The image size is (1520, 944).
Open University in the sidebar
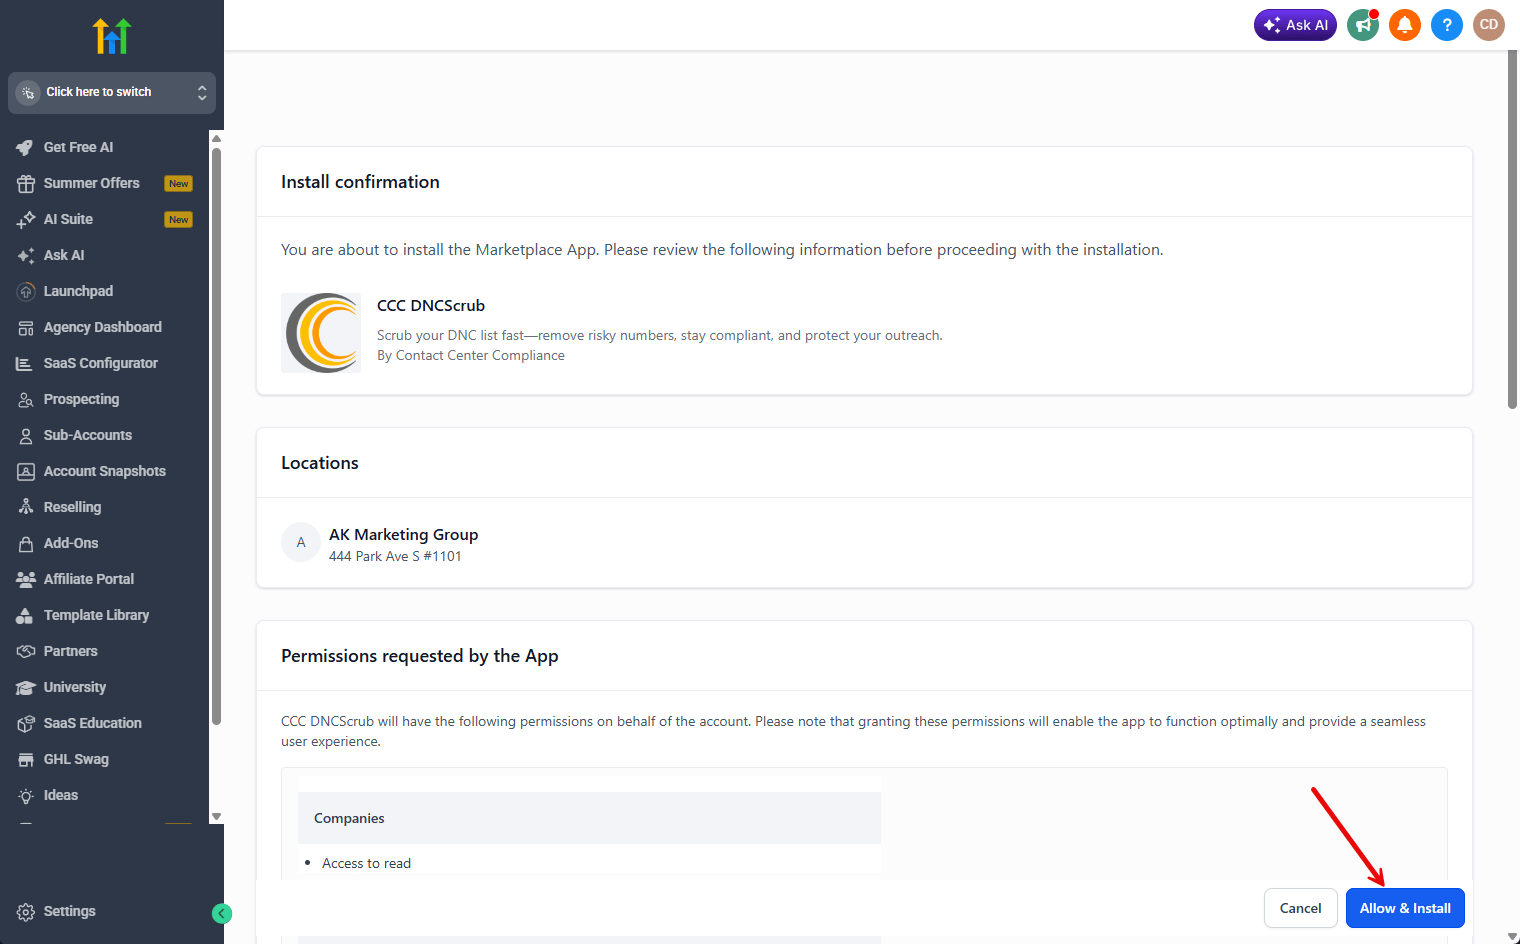pyautogui.click(x=74, y=687)
